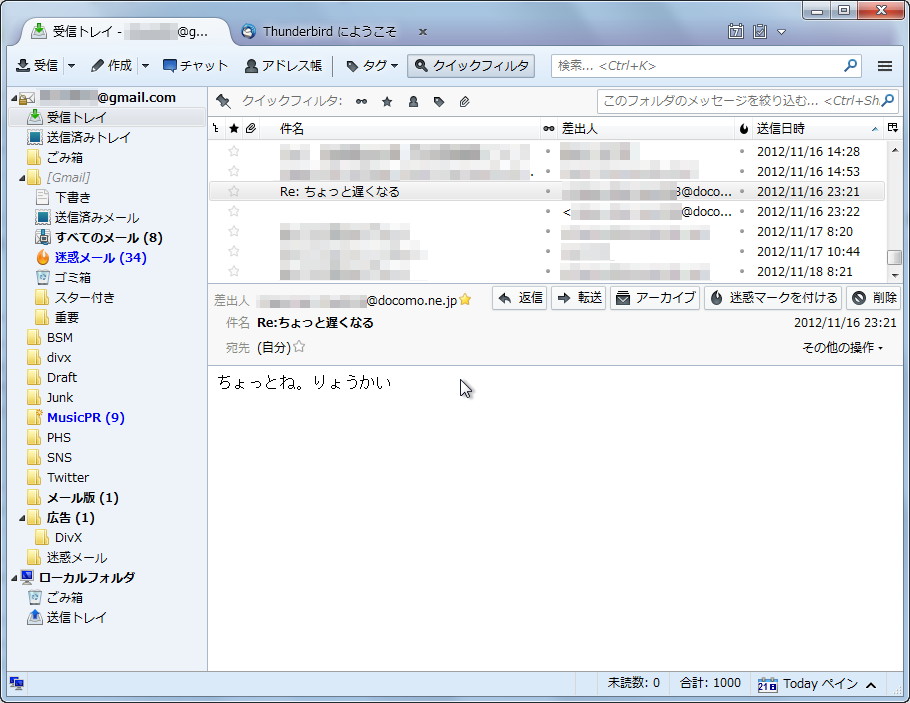Screen dimensions: 910x703
Task: Toggle the starred messages quick filter
Action: [387, 101]
